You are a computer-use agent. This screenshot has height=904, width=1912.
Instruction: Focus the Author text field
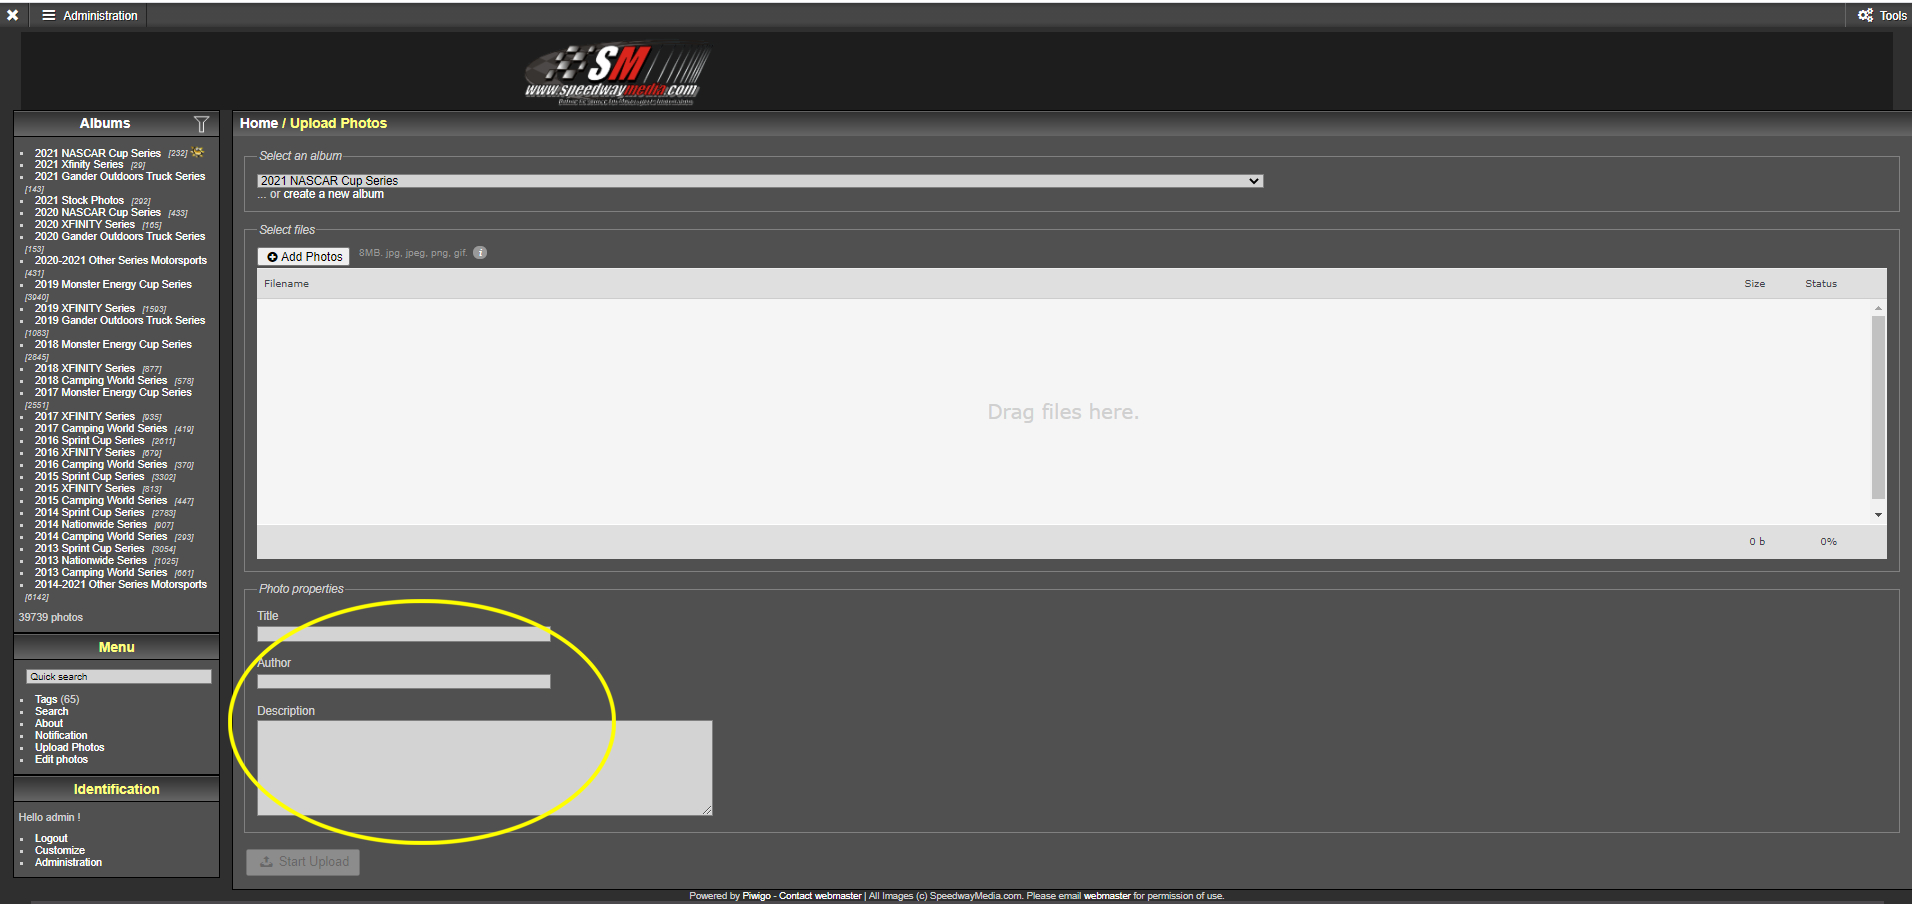(403, 681)
